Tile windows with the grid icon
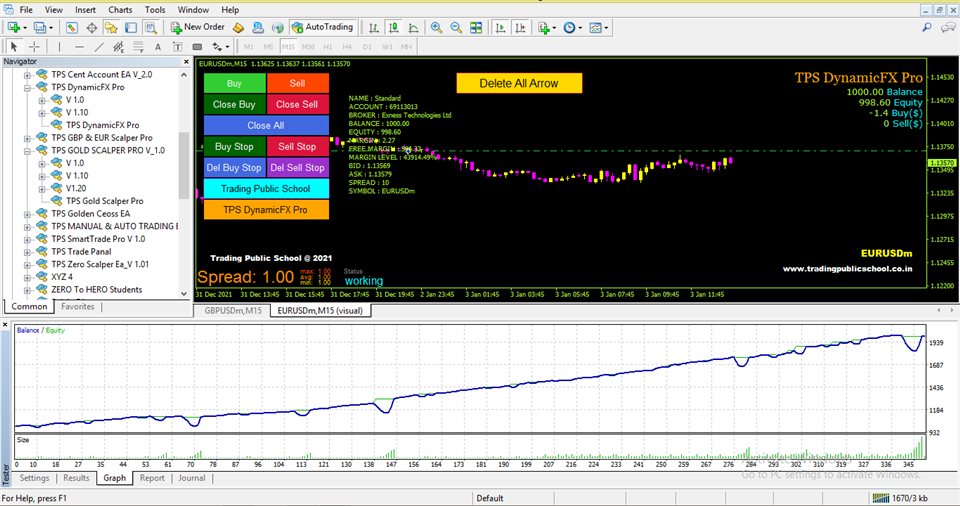 point(476,28)
